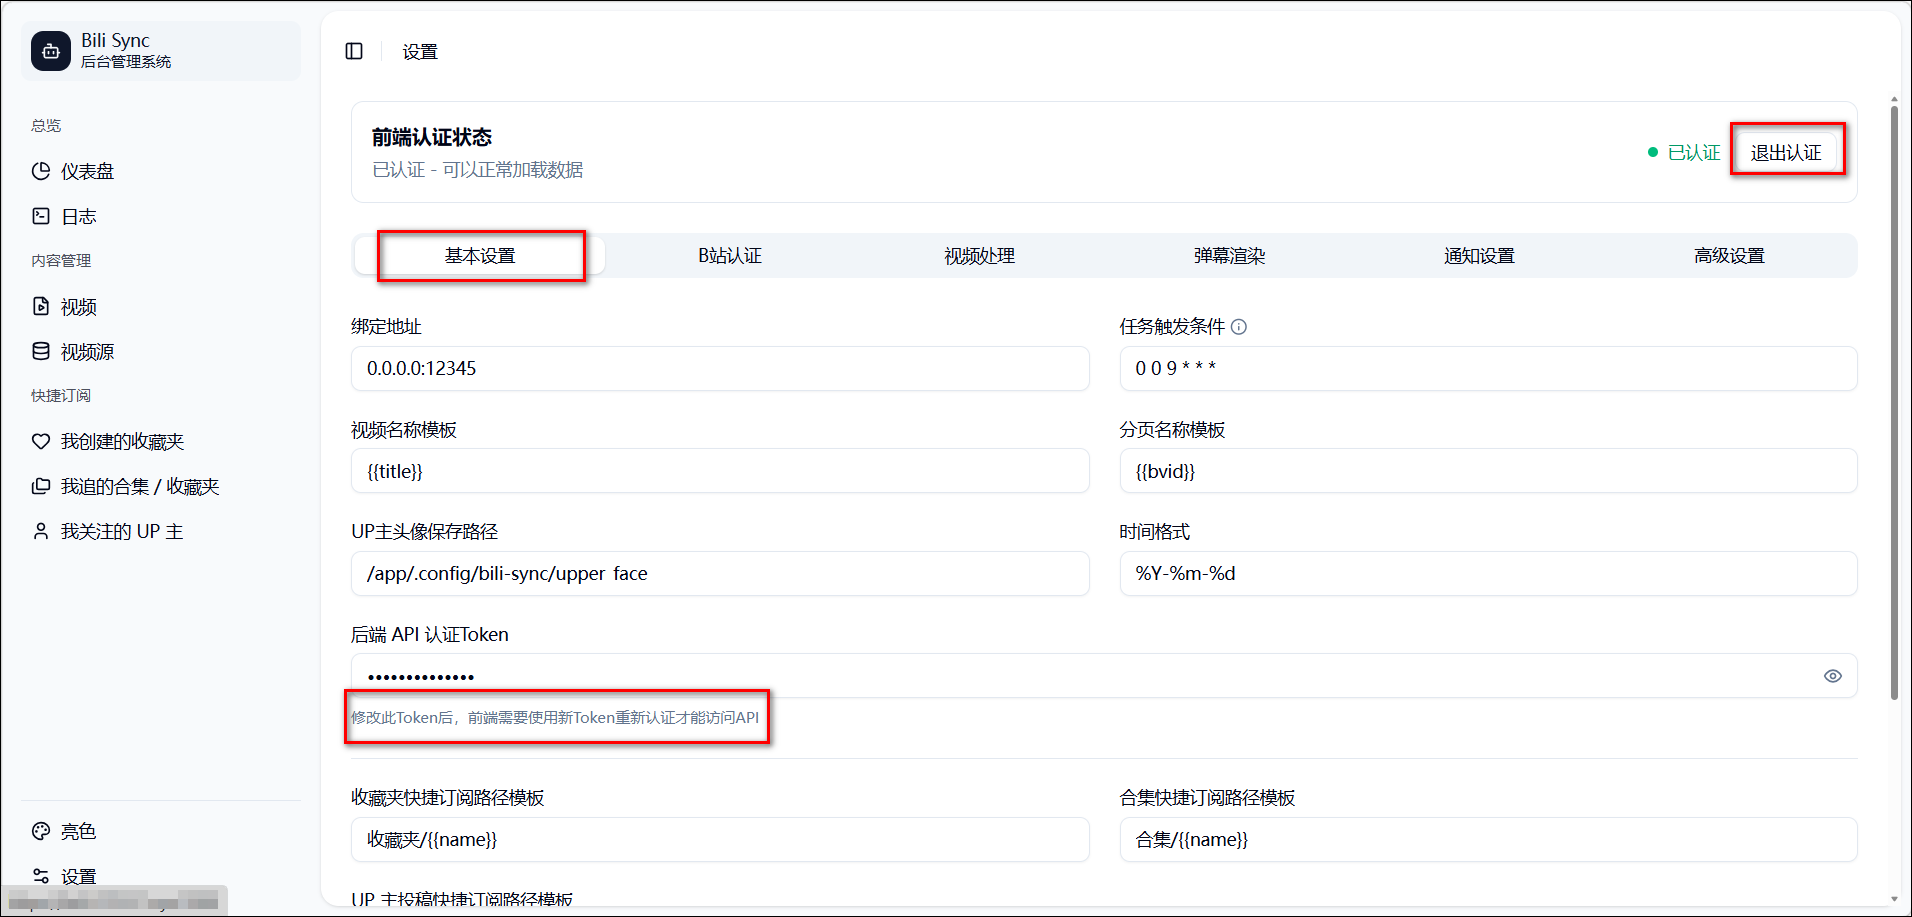
Task: Toggle the 亮色 theme switcher
Action: (x=78, y=831)
